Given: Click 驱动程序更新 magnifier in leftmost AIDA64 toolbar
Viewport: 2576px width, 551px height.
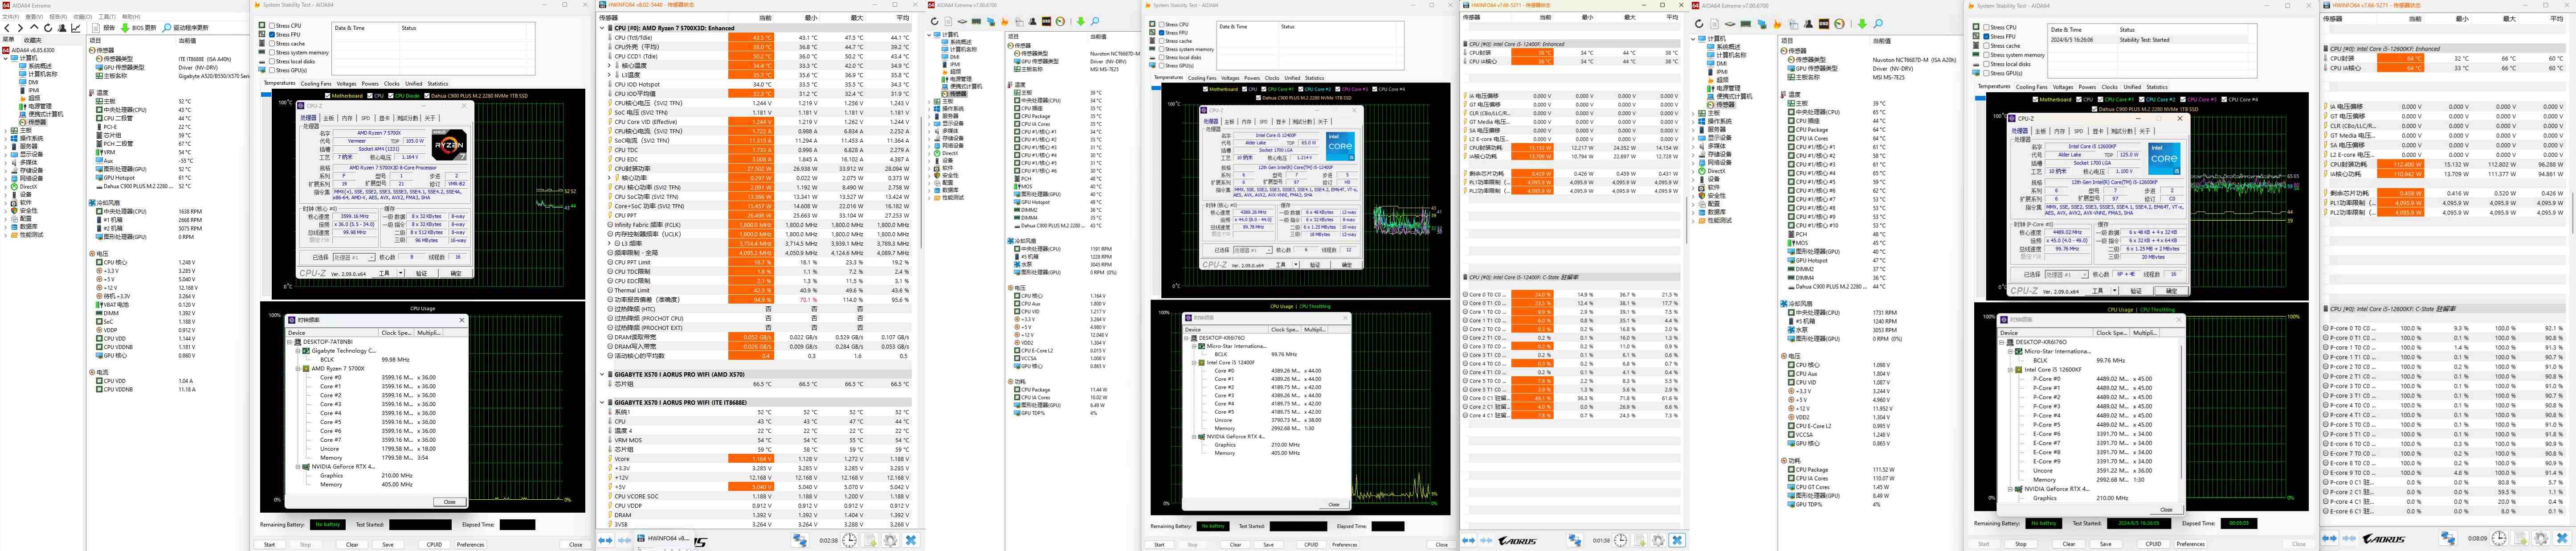Looking at the screenshot, I should point(166,28).
